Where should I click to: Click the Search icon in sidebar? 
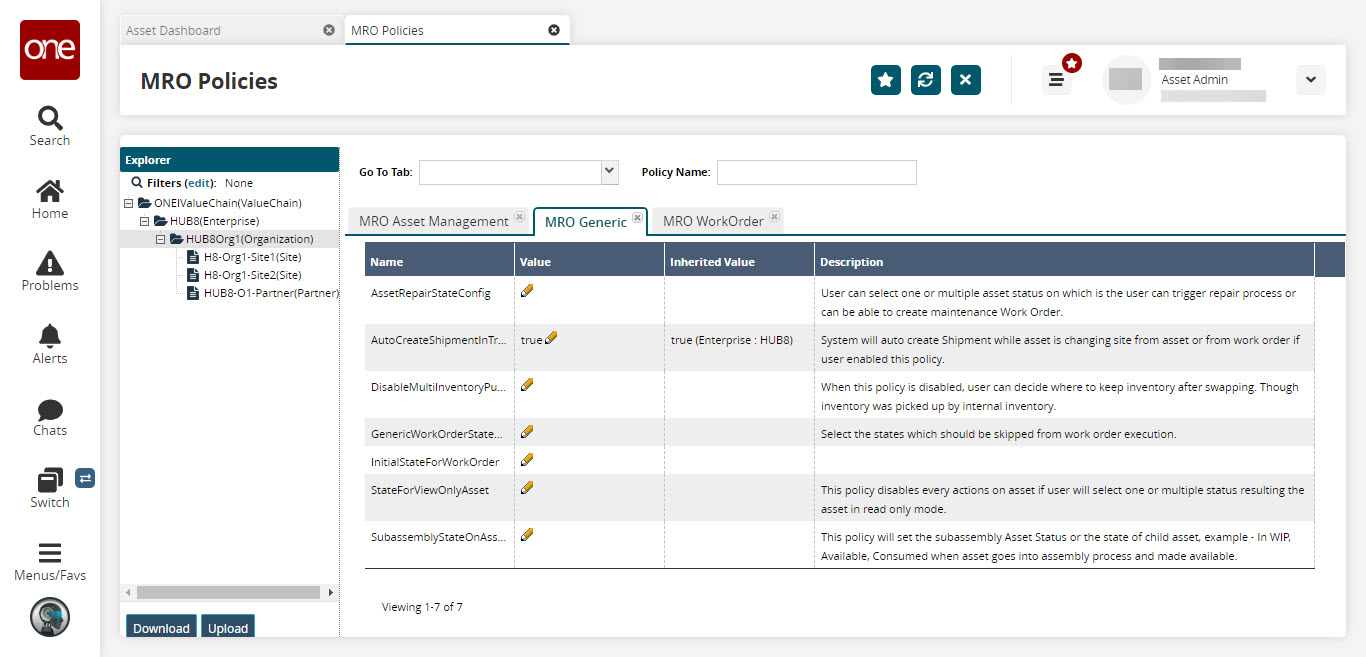pos(49,118)
